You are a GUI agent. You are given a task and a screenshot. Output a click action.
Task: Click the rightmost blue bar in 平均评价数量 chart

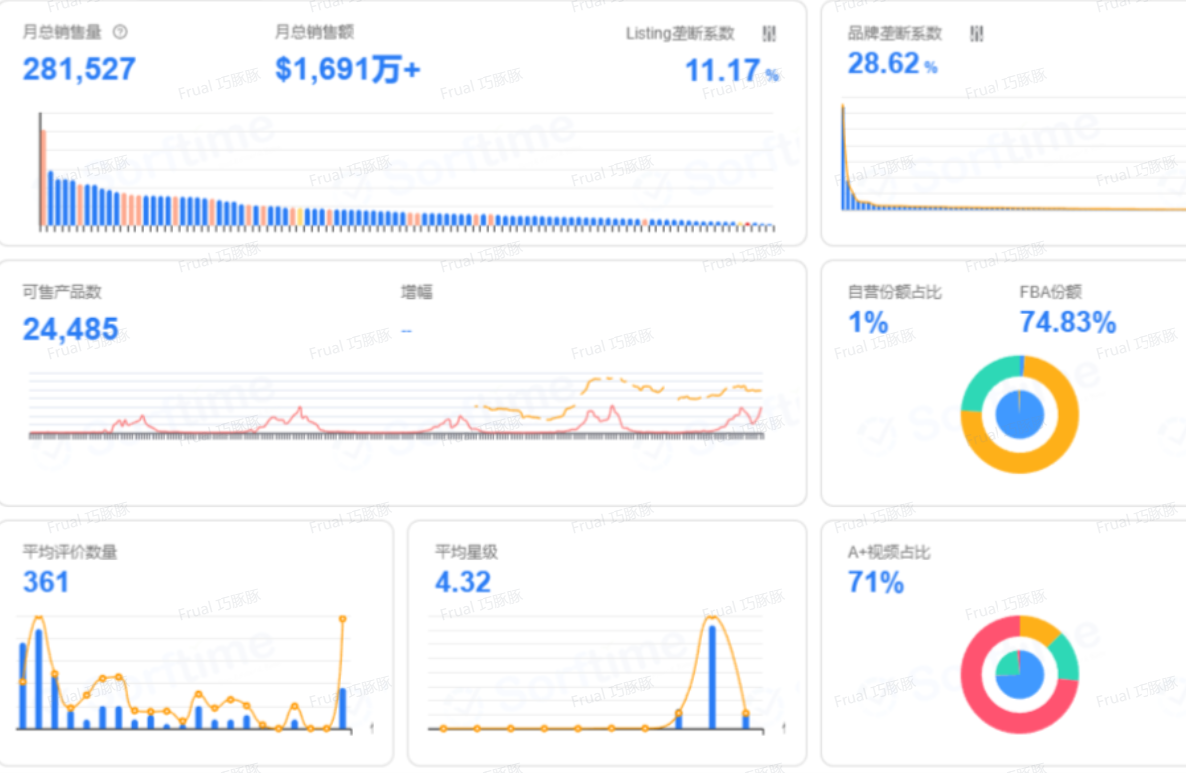[343, 708]
